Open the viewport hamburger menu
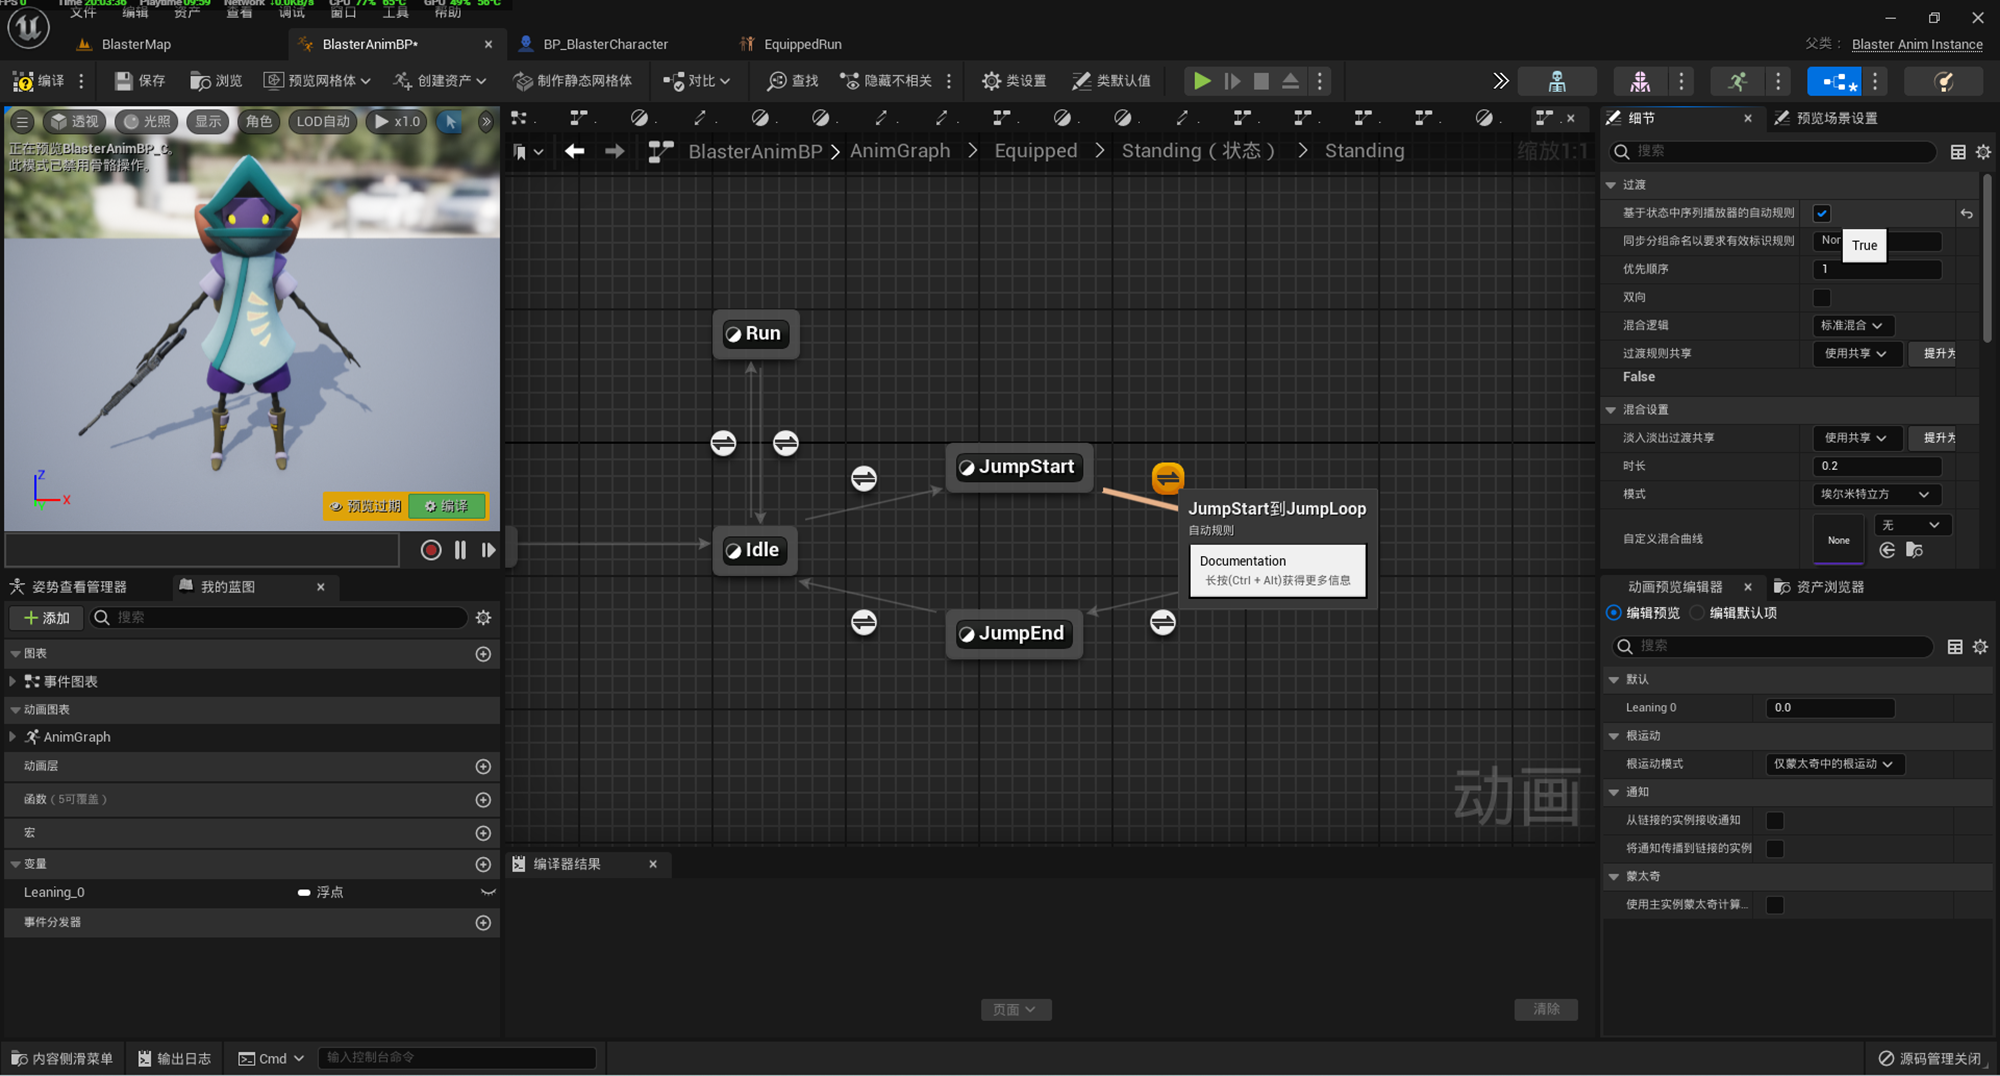The width and height of the screenshot is (2000, 1076). click(x=22, y=122)
